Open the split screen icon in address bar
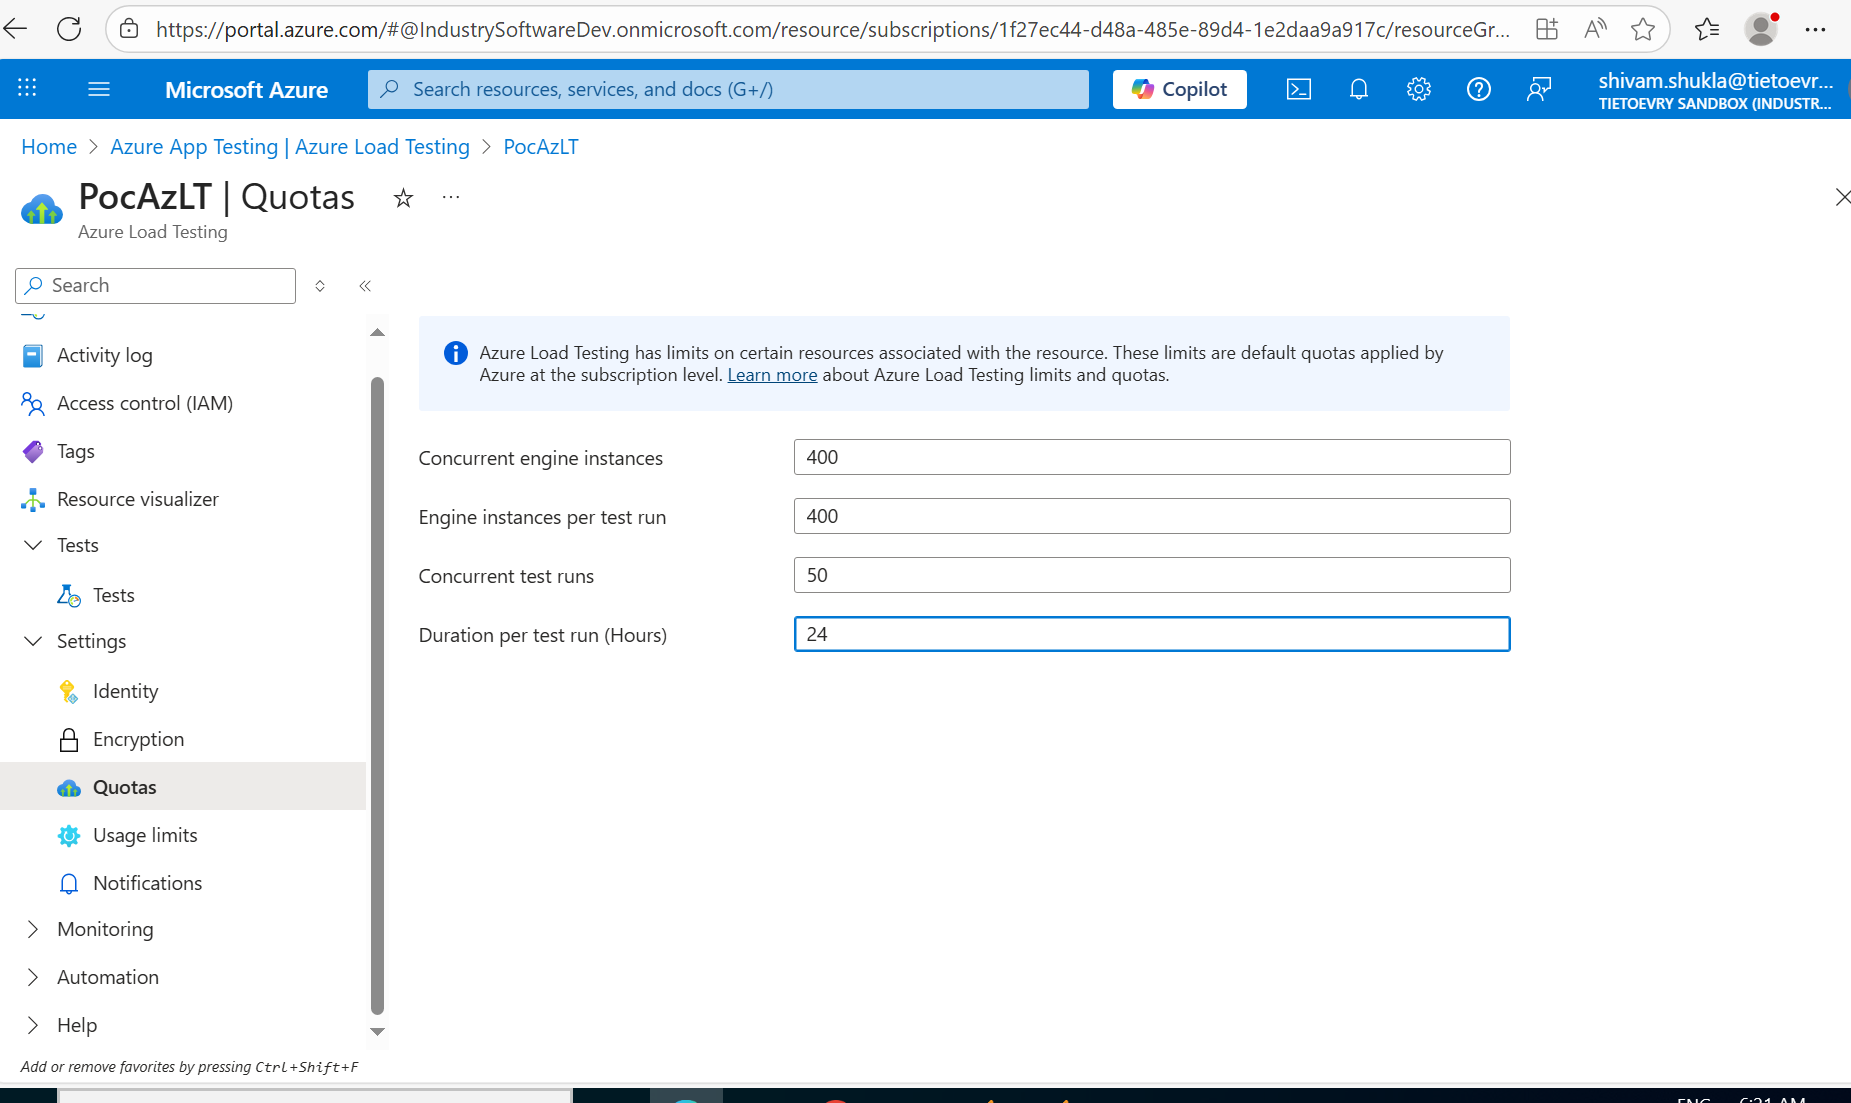The width and height of the screenshot is (1851, 1103). coord(1547,29)
